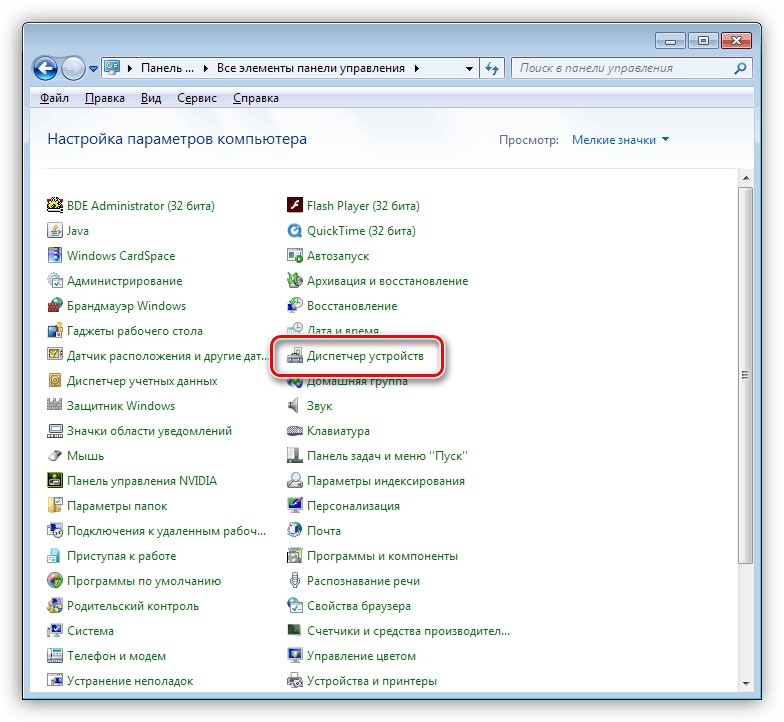Open Брандмауэр Windows icon
Viewport: 784px width, 722px height.
pyautogui.click(x=54, y=306)
